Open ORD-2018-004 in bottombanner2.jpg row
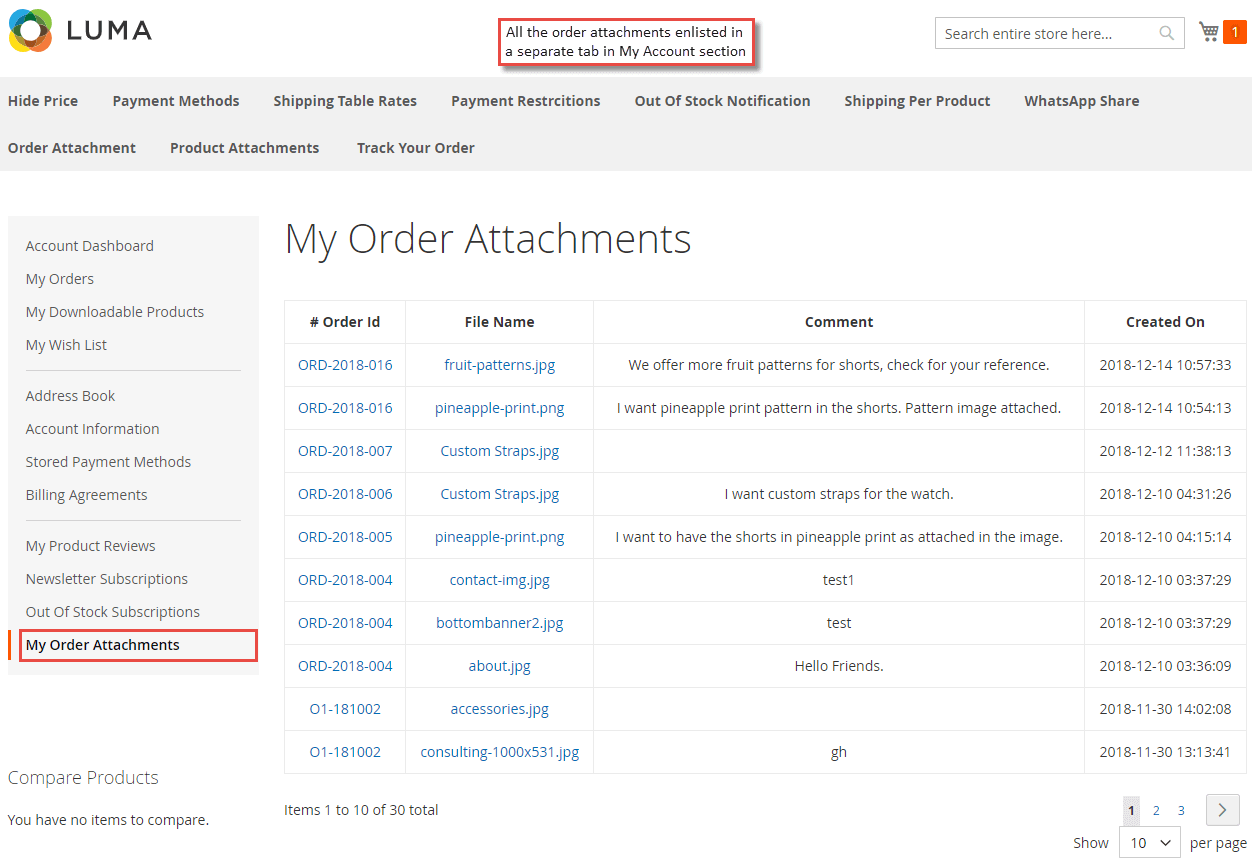 click(x=345, y=623)
